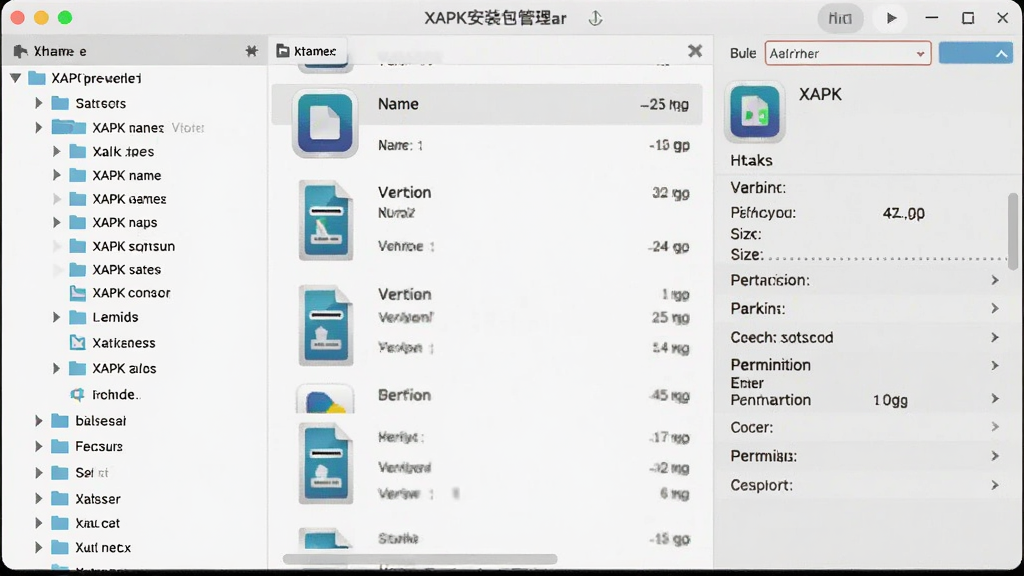Select the XAPK games folder in the tree
1024x576 pixels.
pos(118,199)
